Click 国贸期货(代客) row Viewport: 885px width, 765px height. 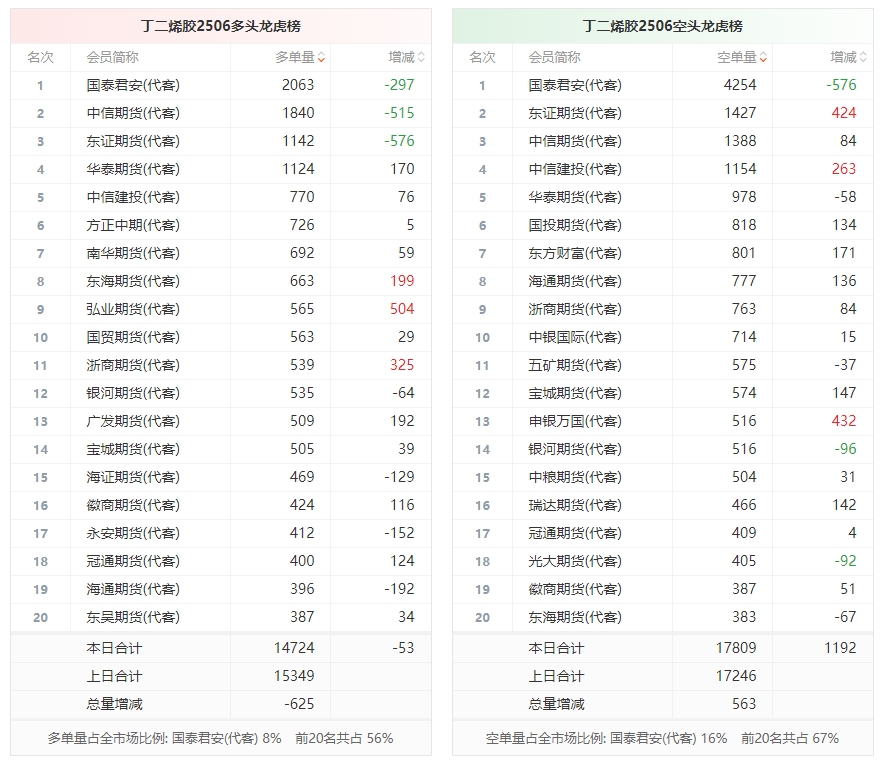(221, 337)
